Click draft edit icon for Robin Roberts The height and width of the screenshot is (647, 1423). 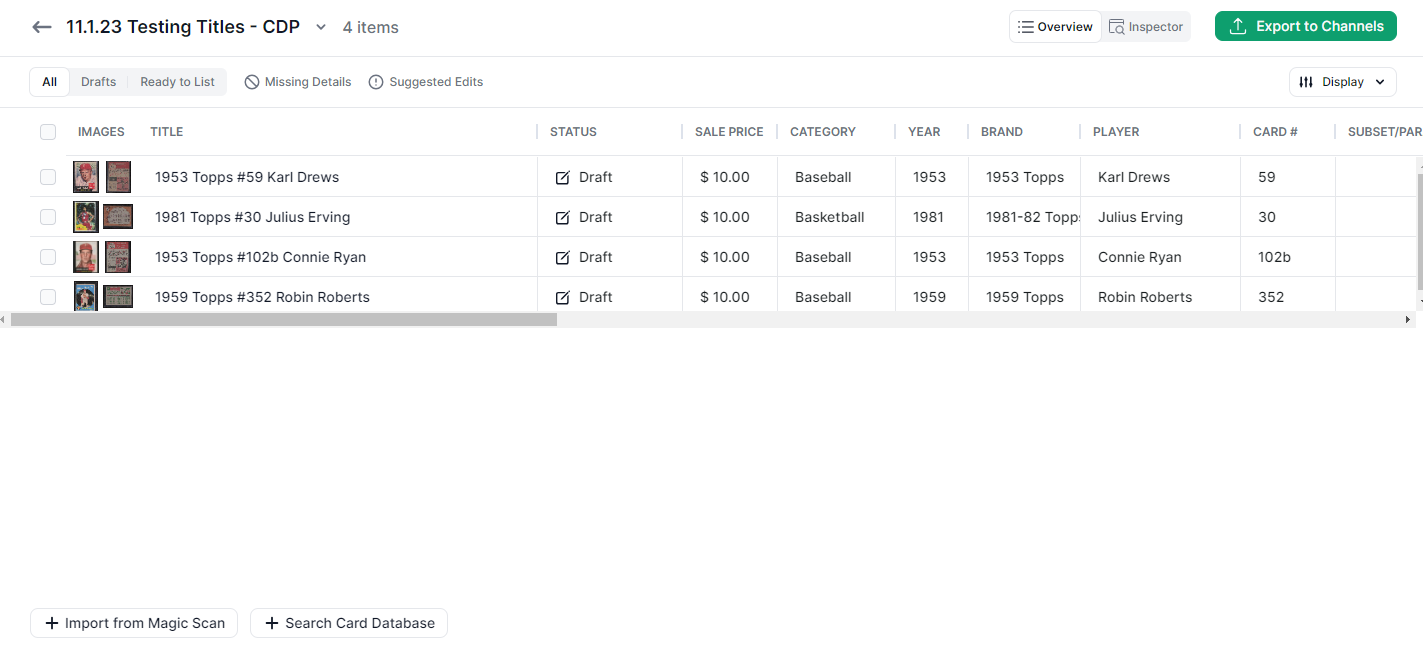pyautogui.click(x=563, y=297)
